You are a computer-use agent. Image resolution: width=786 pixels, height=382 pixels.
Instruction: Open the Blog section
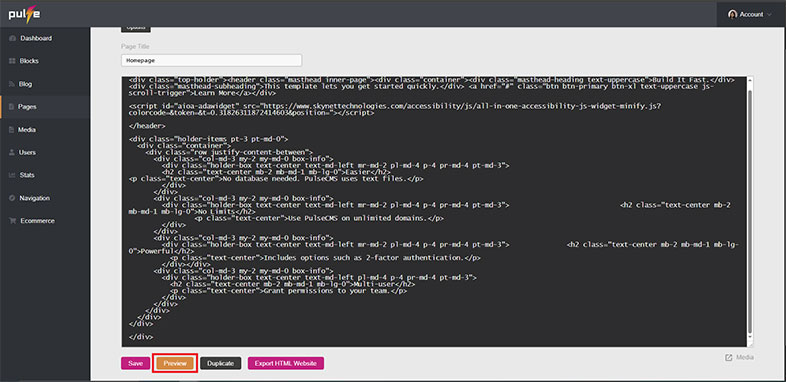coord(26,84)
